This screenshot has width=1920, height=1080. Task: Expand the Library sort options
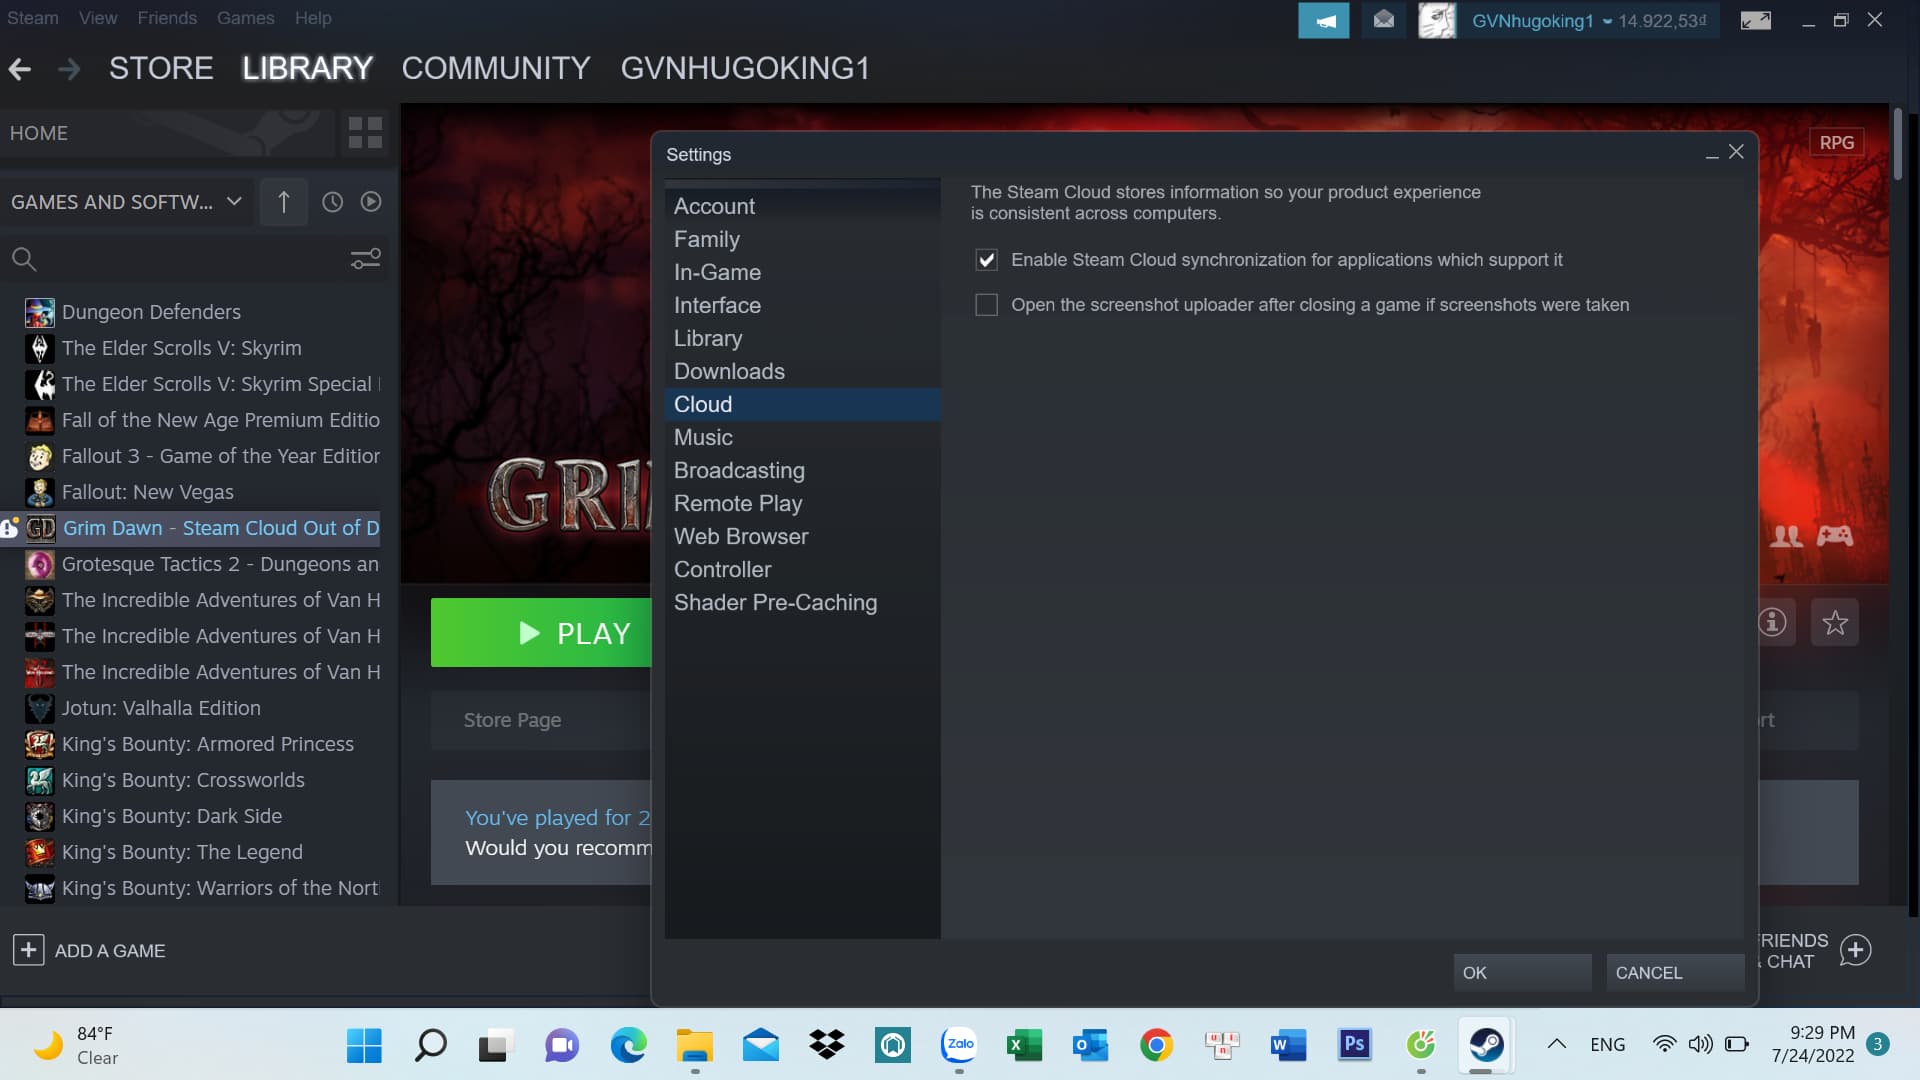(282, 200)
